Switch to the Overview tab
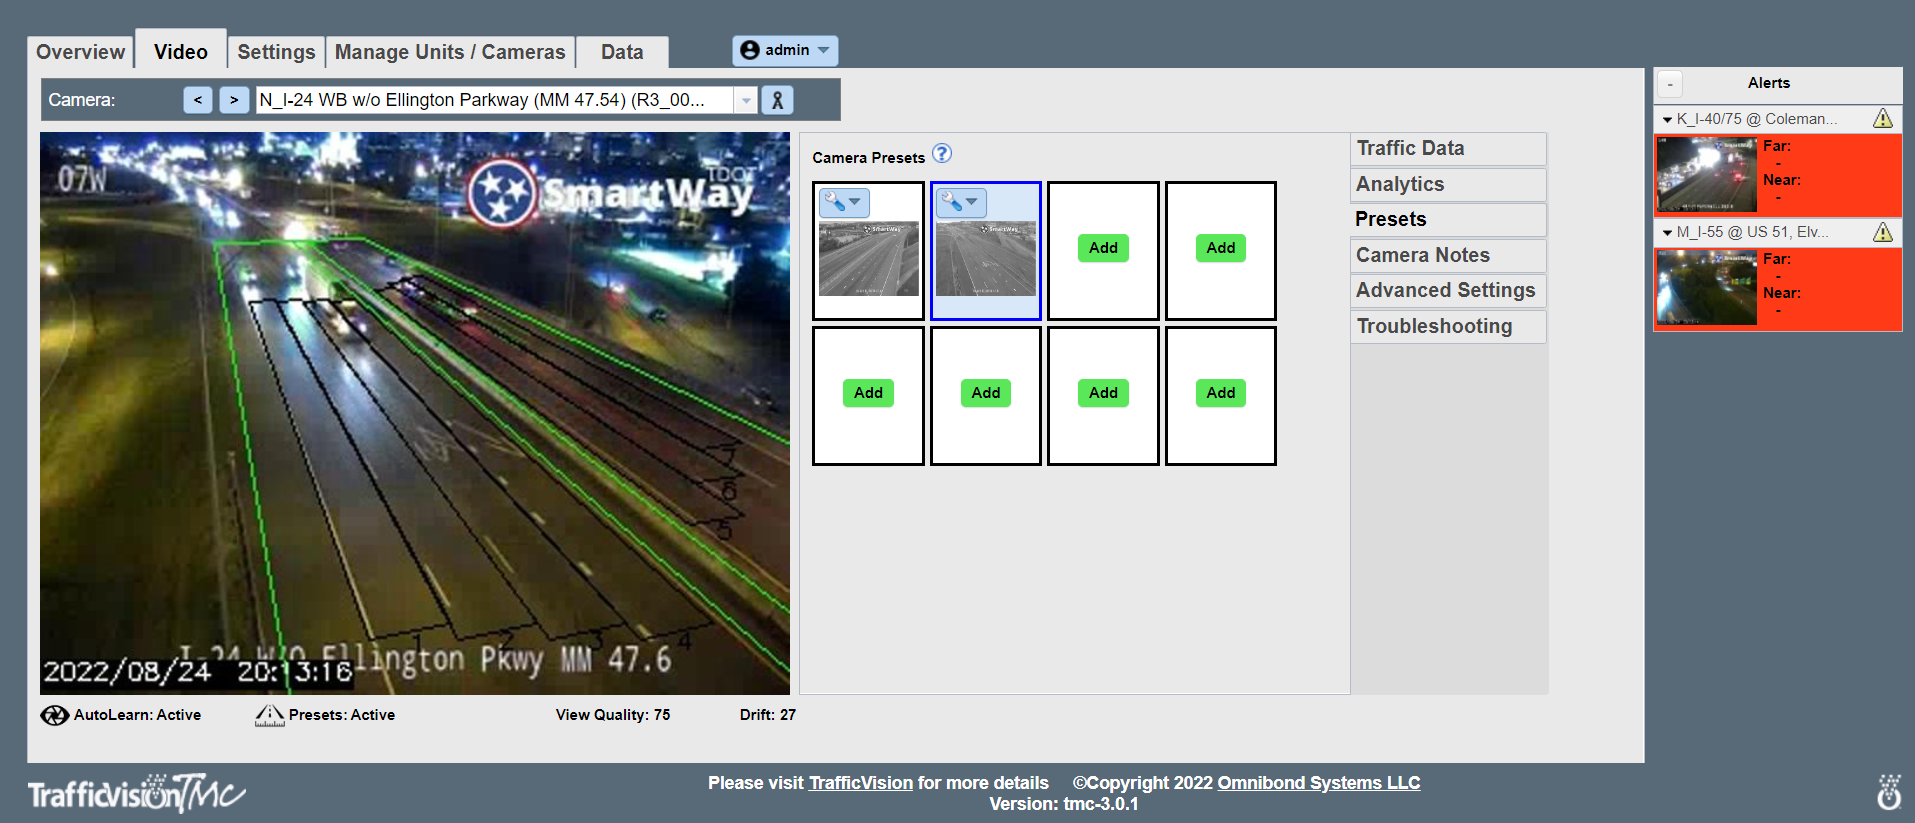Screen dimensions: 1915x823 click(x=80, y=52)
